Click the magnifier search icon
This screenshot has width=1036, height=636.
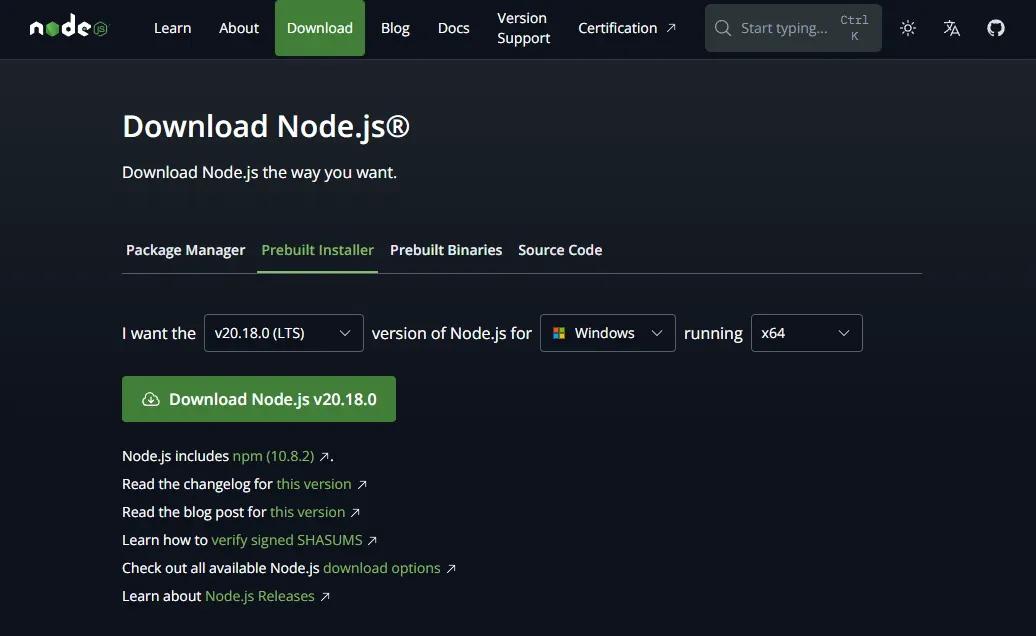723,28
